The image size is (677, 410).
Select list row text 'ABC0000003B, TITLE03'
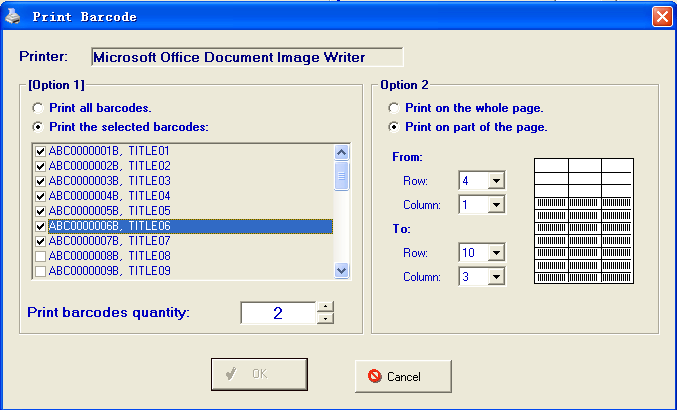tap(109, 181)
